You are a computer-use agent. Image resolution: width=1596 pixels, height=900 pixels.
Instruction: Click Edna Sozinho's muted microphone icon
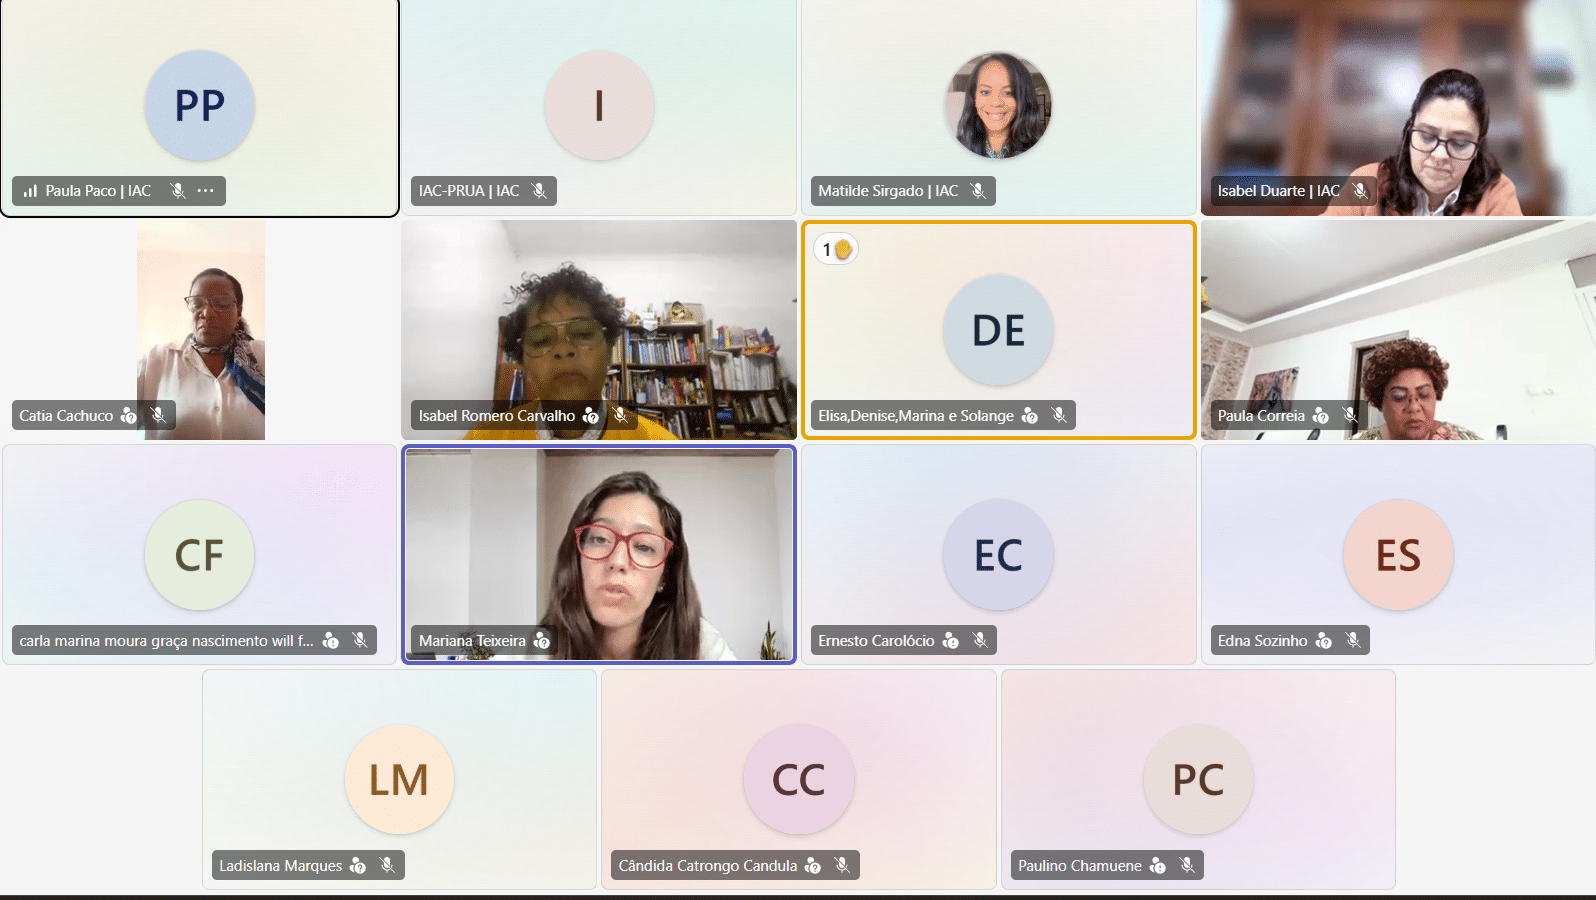click(x=1353, y=640)
